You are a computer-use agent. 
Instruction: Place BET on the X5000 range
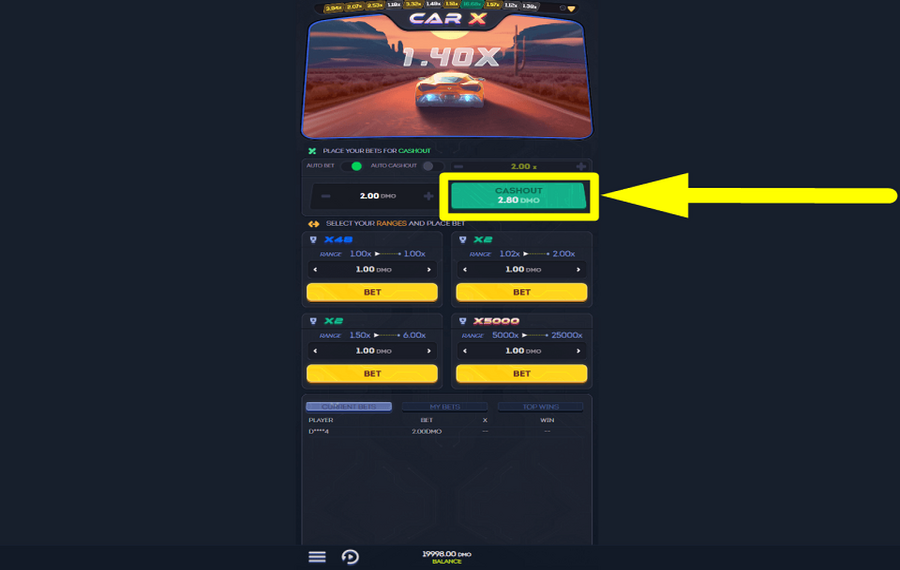(521, 374)
